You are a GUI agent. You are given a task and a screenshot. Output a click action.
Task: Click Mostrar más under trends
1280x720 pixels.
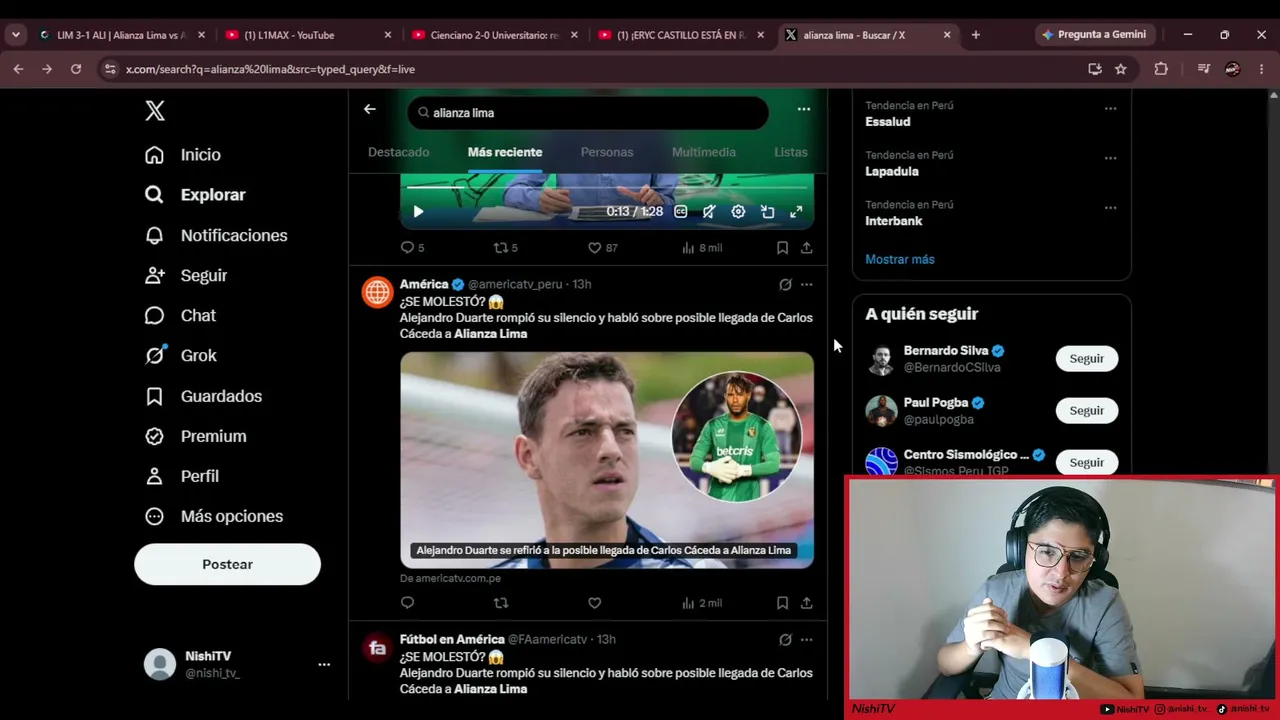(x=900, y=259)
